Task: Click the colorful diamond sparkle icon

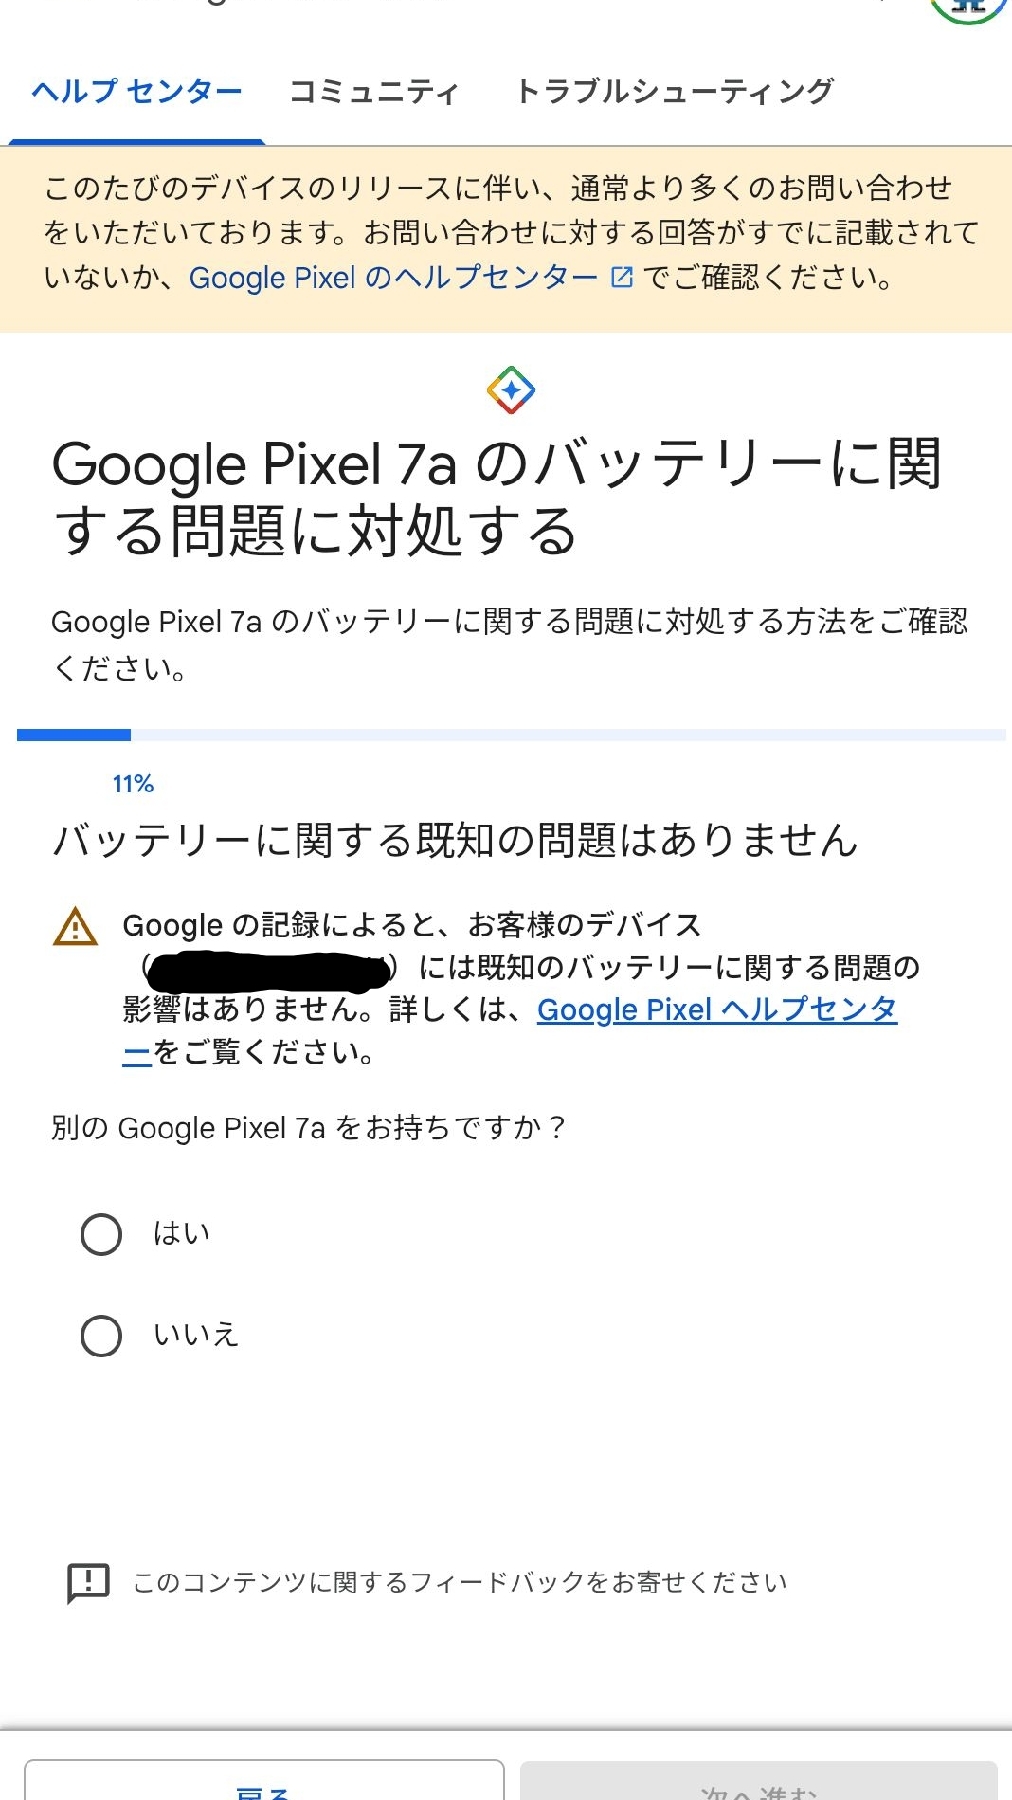Action: pos(511,390)
